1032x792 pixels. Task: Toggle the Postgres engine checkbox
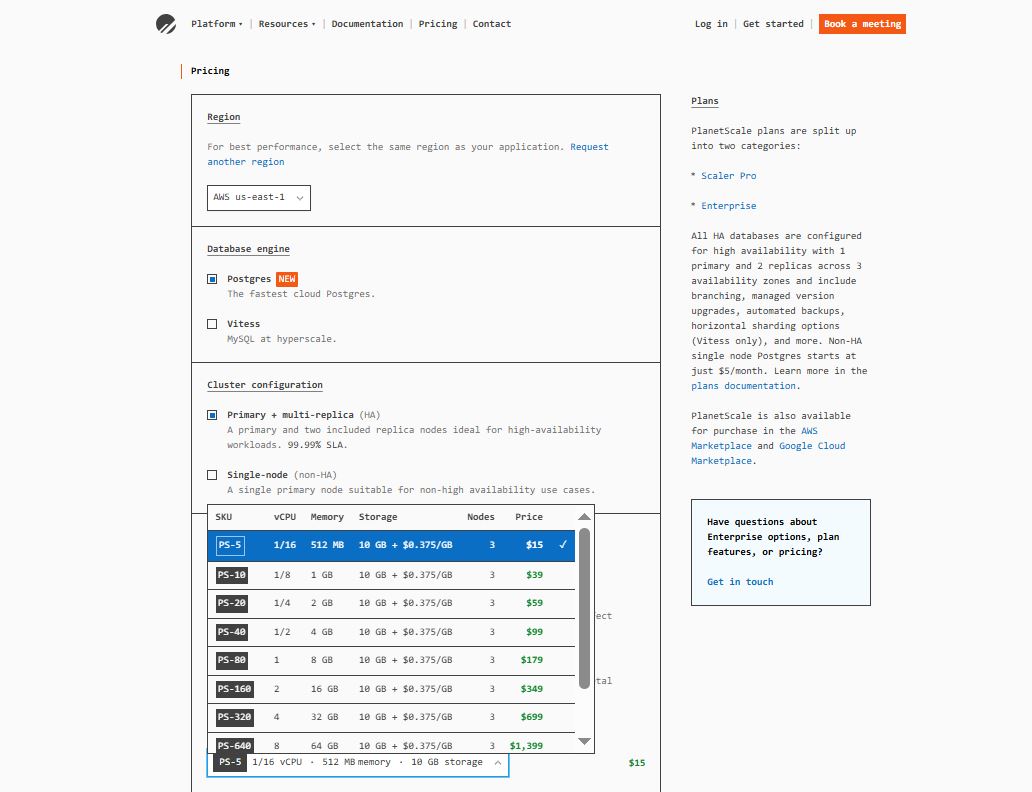[x=212, y=279]
